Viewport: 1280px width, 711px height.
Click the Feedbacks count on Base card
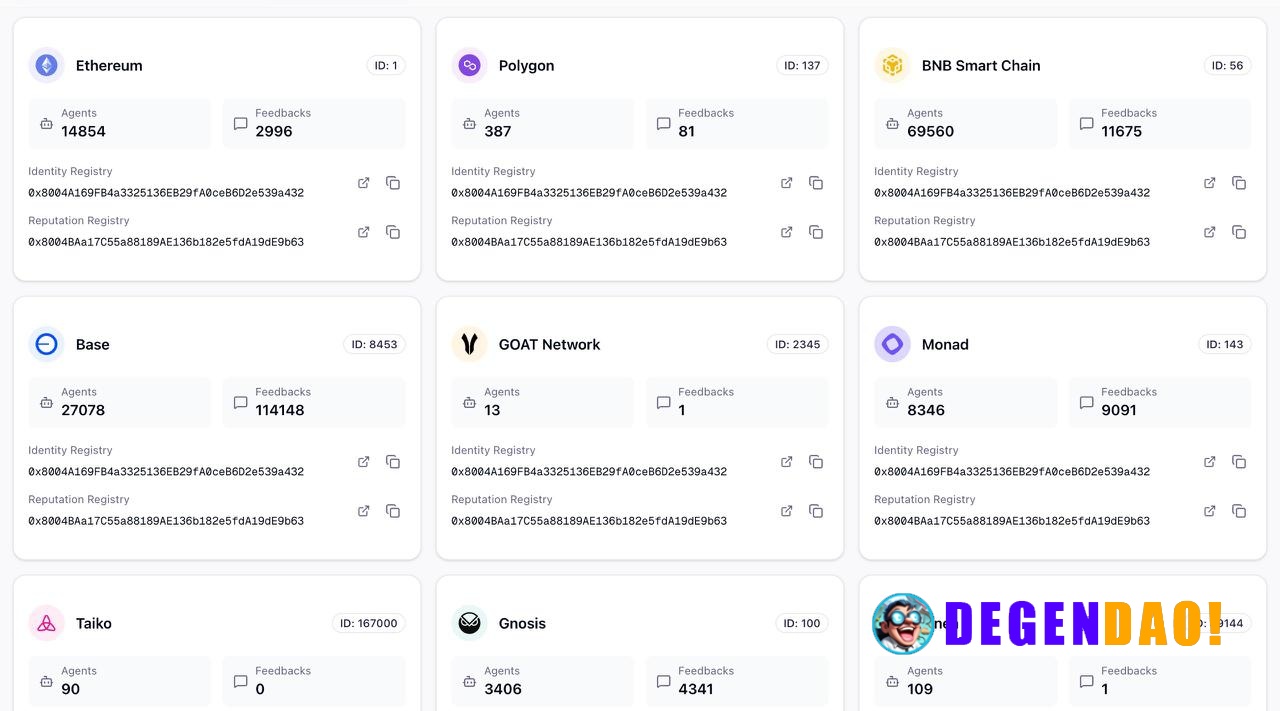click(278, 410)
